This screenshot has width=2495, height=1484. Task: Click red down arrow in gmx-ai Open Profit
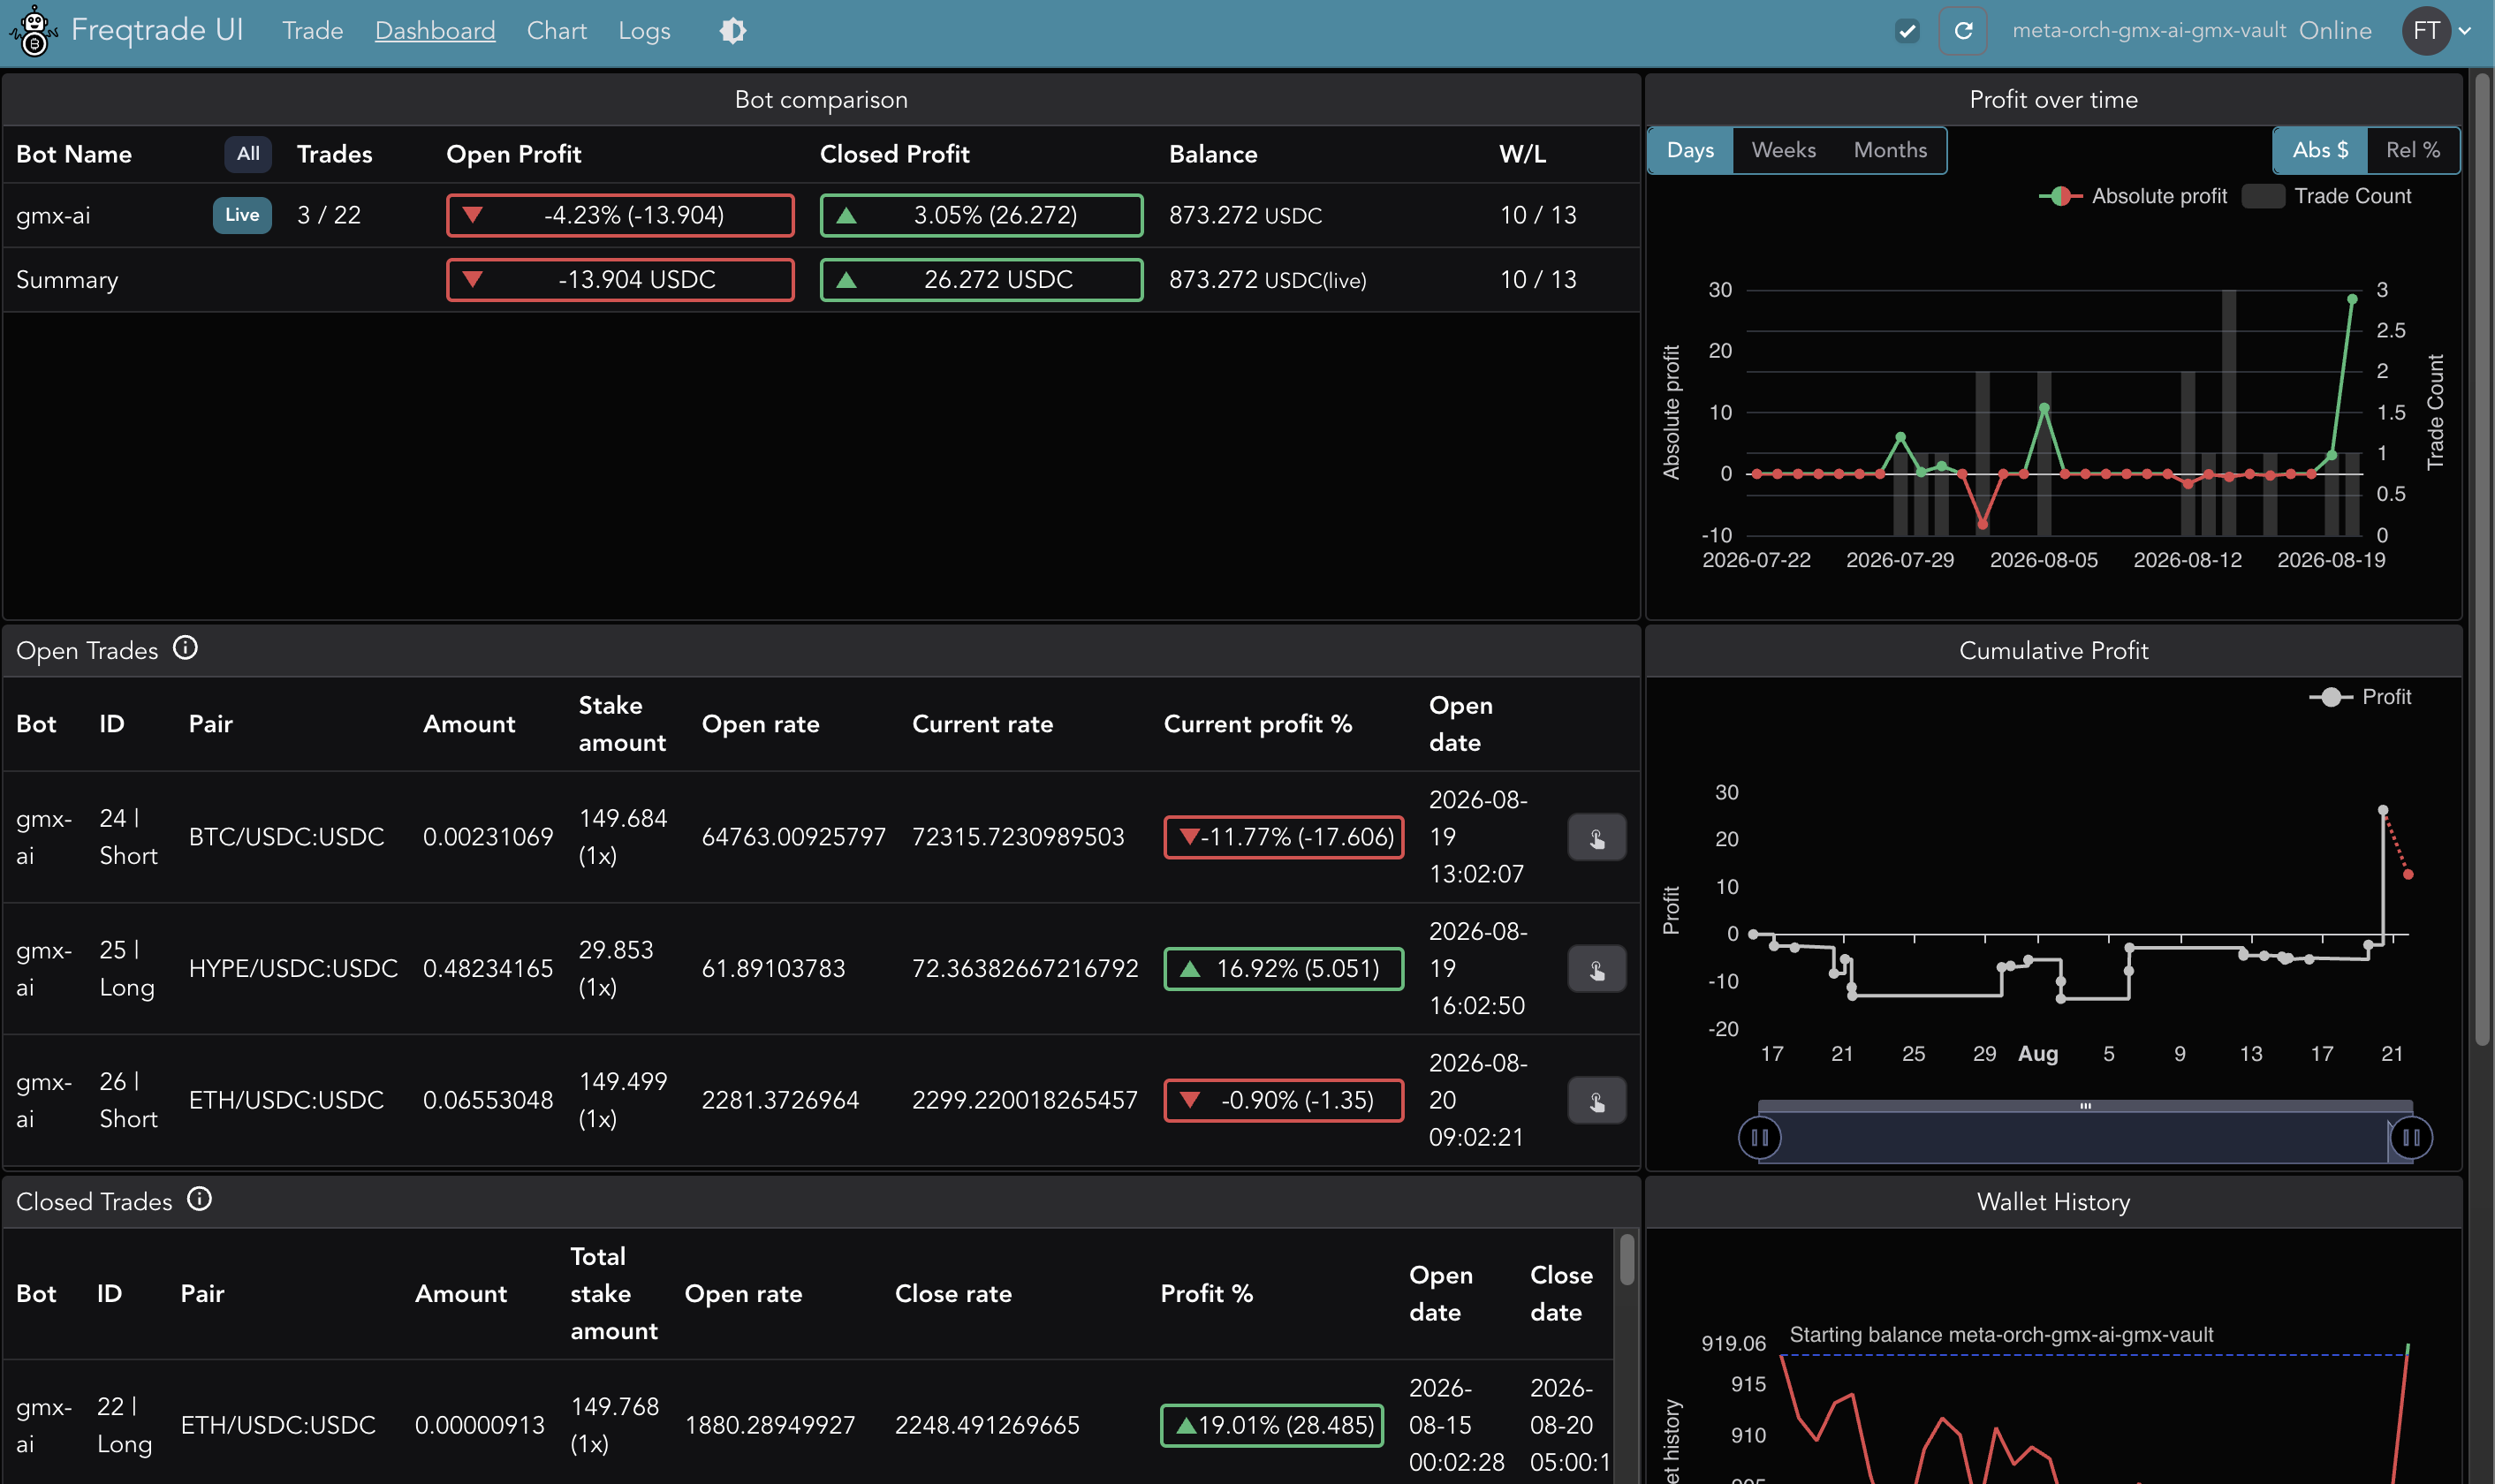(473, 215)
